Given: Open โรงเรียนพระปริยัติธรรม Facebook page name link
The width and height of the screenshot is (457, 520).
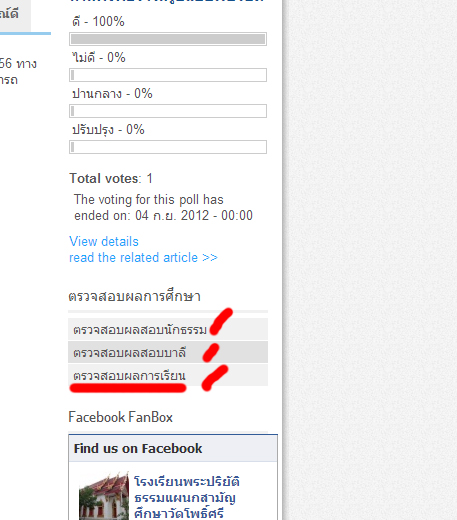Looking at the screenshot, I should coord(187,497).
